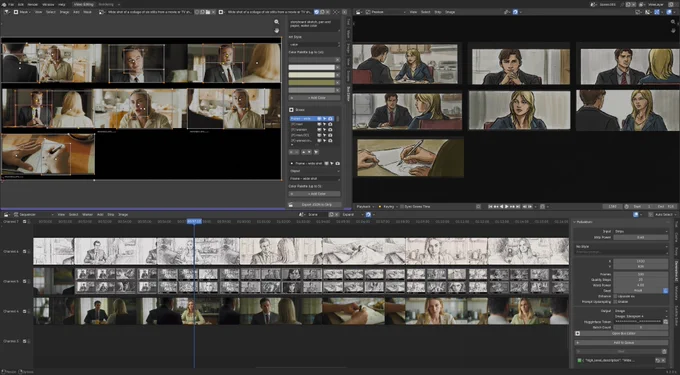Screen dimensions: 680x375
Task: Click the folder icon after the first image name
Action: point(208,12)
